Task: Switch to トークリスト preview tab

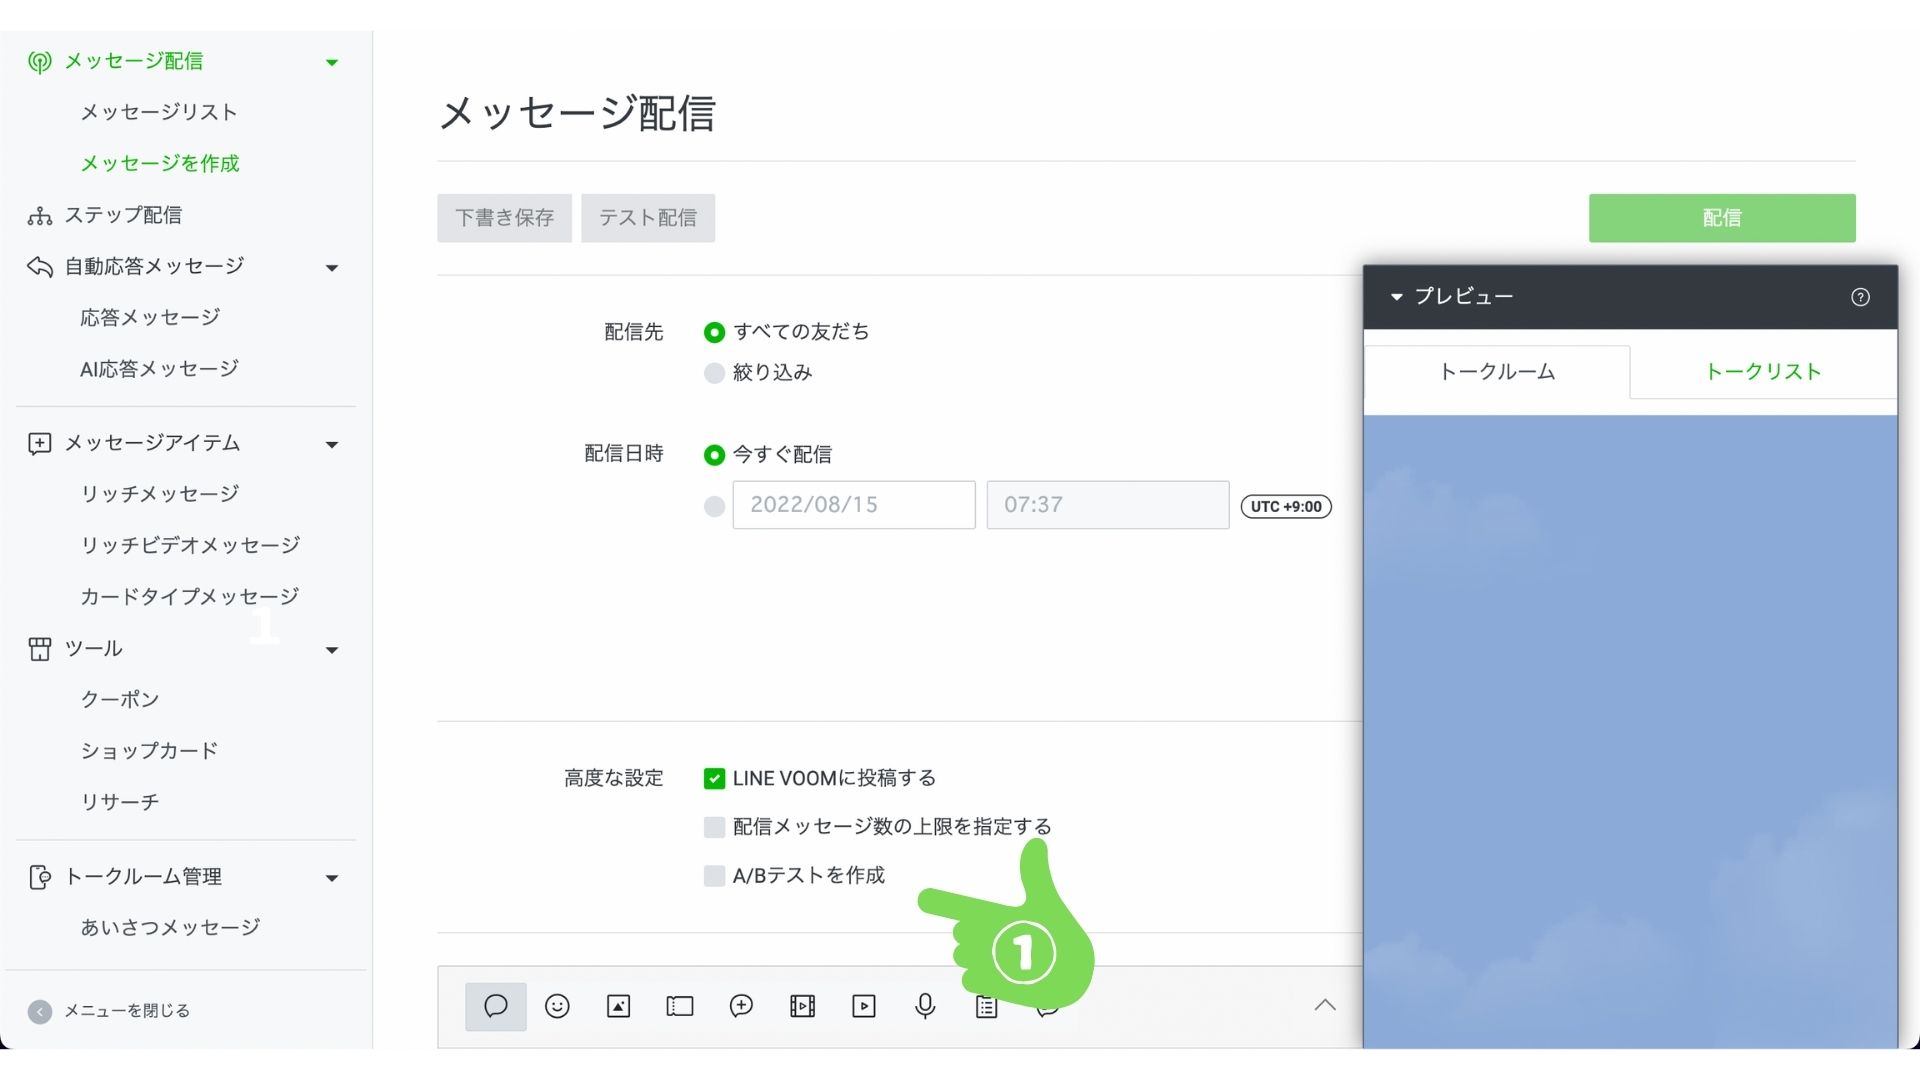Action: click(x=1762, y=372)
